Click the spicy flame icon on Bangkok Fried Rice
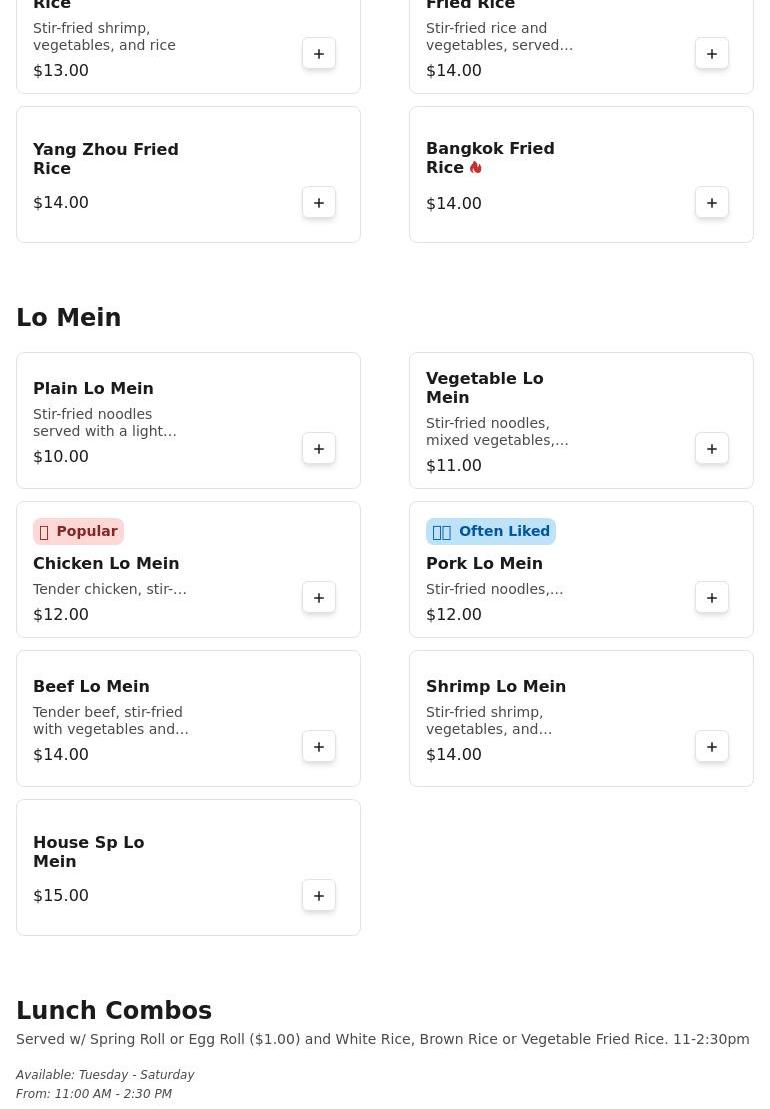This screenshot has height=1109, width=770. [x=476, y=168]
